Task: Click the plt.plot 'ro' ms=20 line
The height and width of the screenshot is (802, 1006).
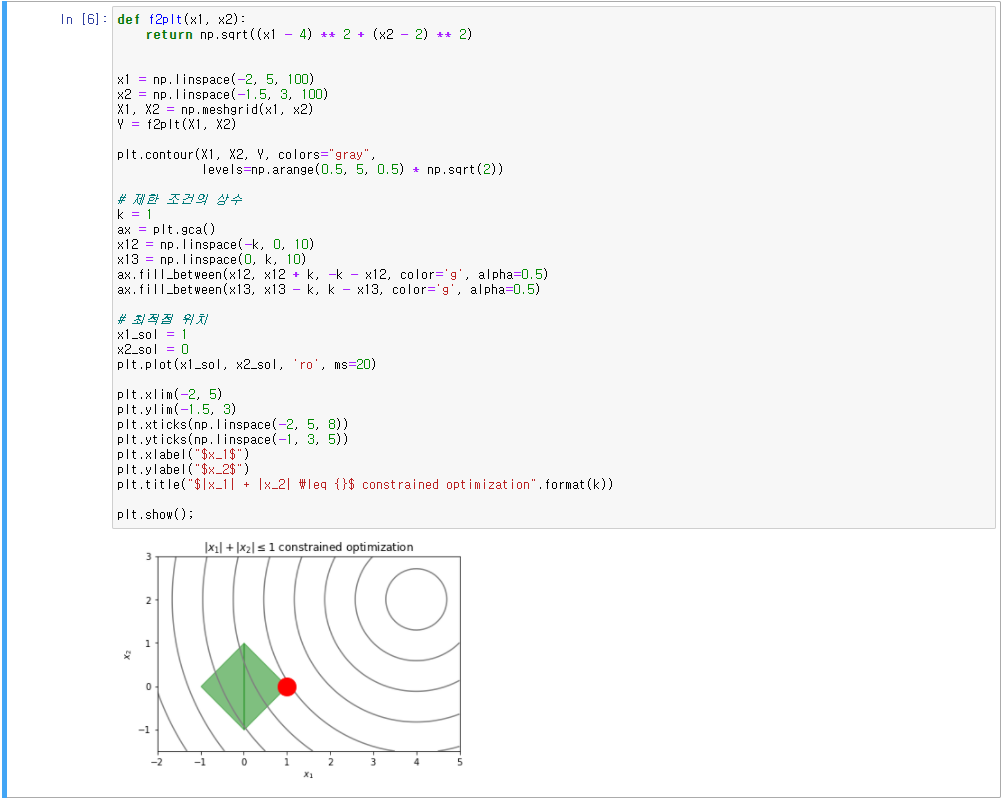Action: point(246,364)
